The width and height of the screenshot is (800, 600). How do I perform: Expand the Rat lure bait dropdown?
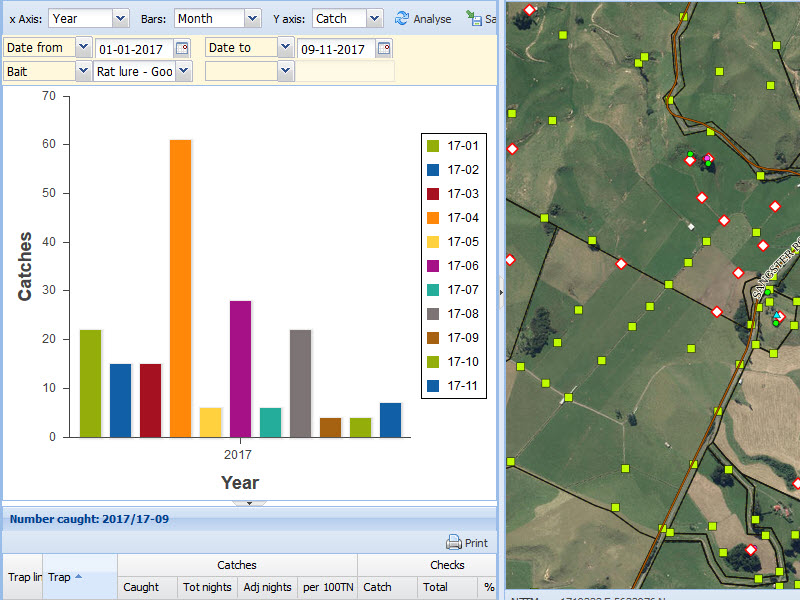[x=183, y=71]
